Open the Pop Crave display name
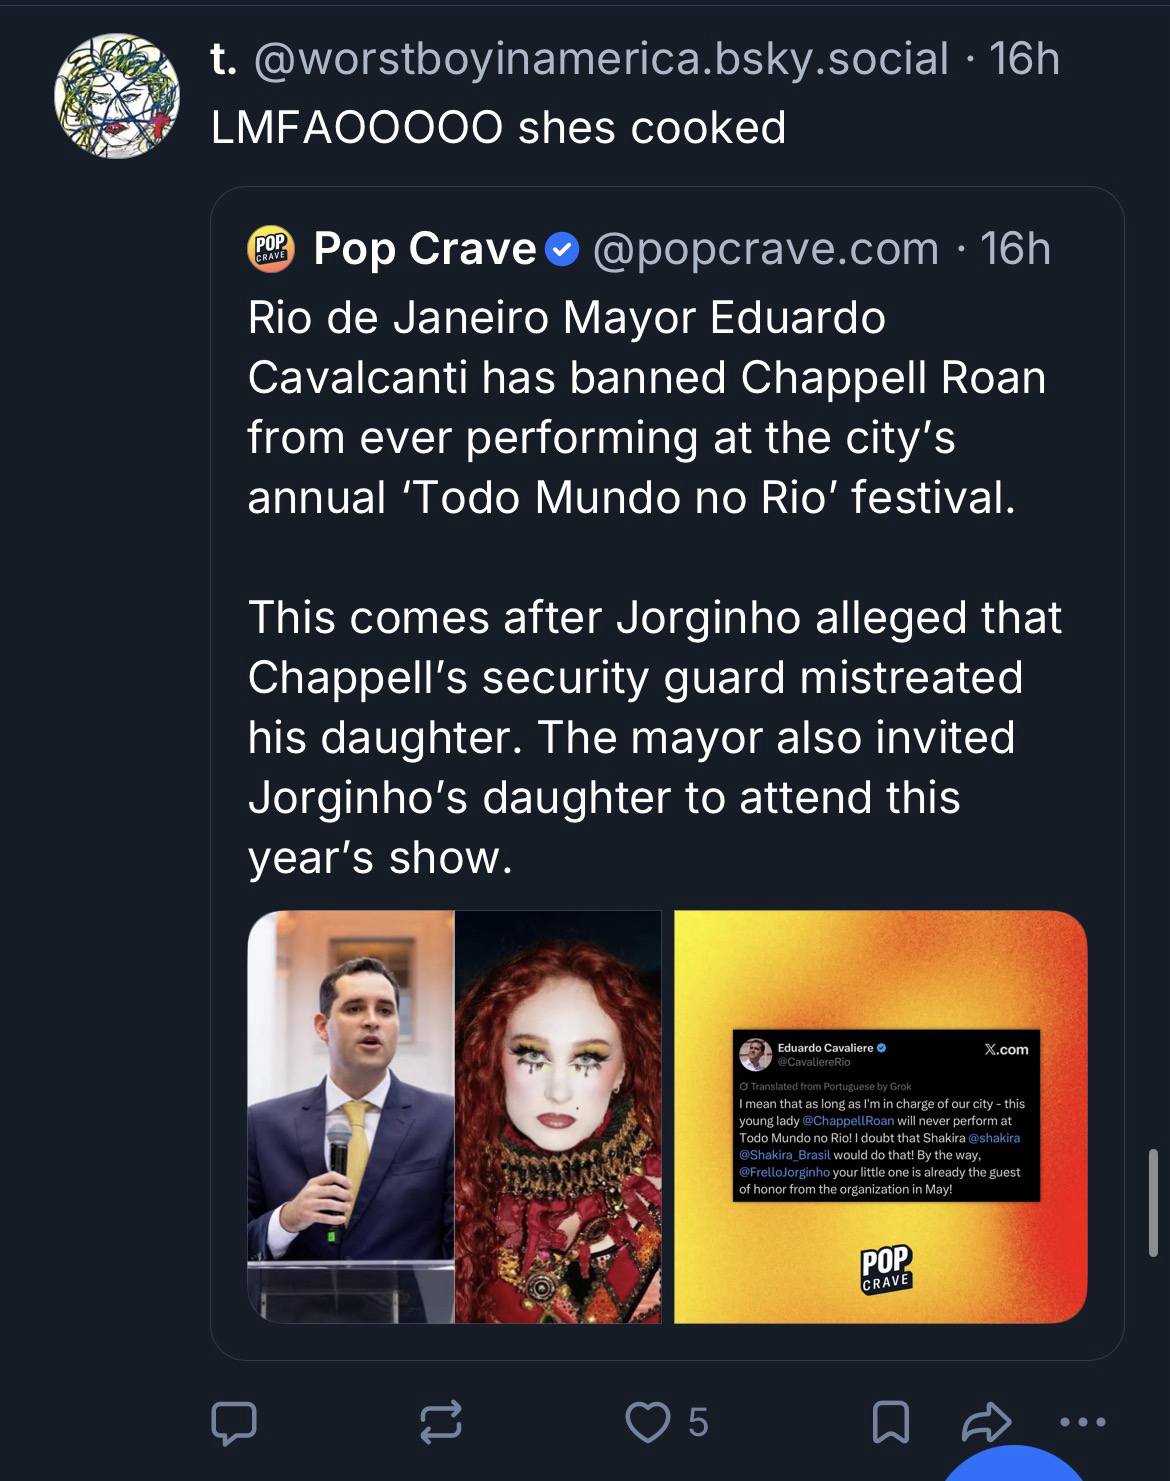The image size is (1170, 1481). tap(425, 249)
